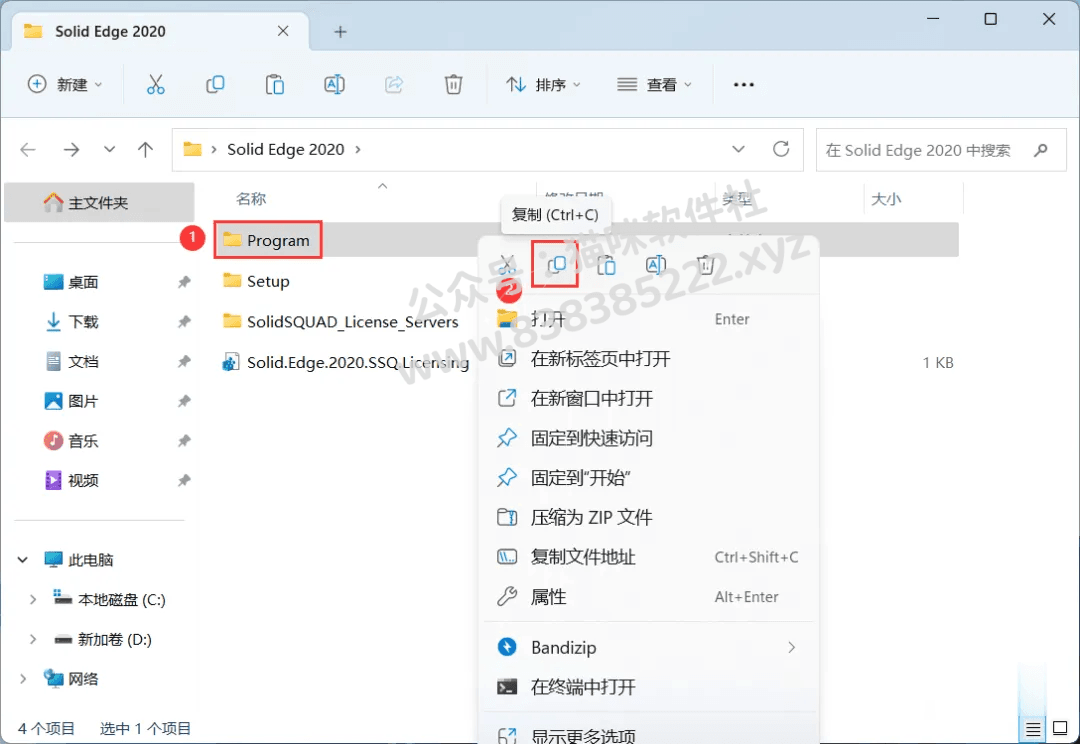Click the context menu Rename icon
This screenshot has height=744, width=1080.
[x=656, y=265]
